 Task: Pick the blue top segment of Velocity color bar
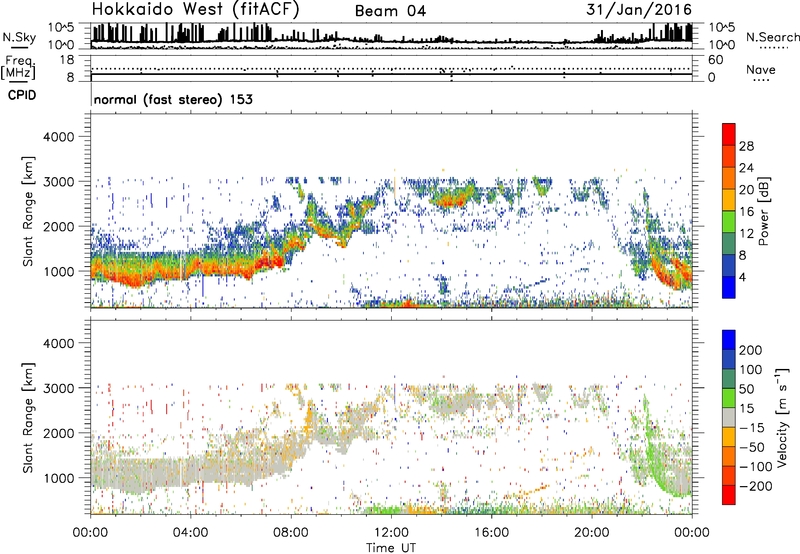(x=729, y=340)
